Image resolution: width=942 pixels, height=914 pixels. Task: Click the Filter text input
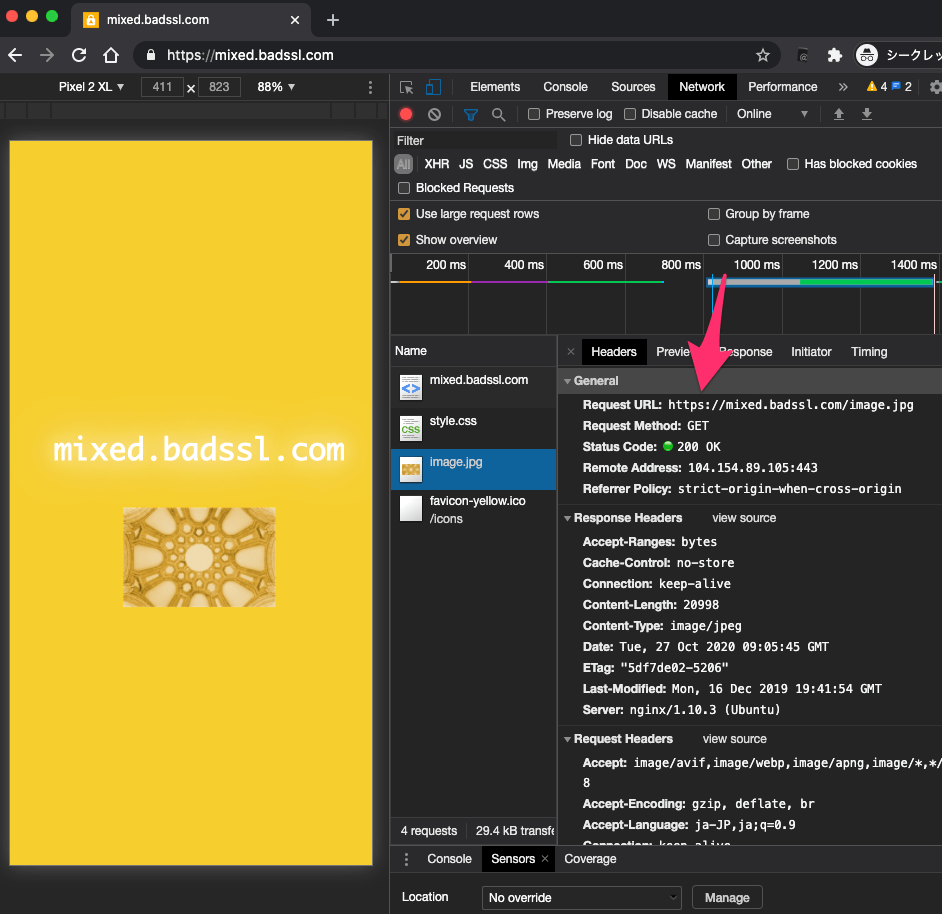click(x=475, y=141)
